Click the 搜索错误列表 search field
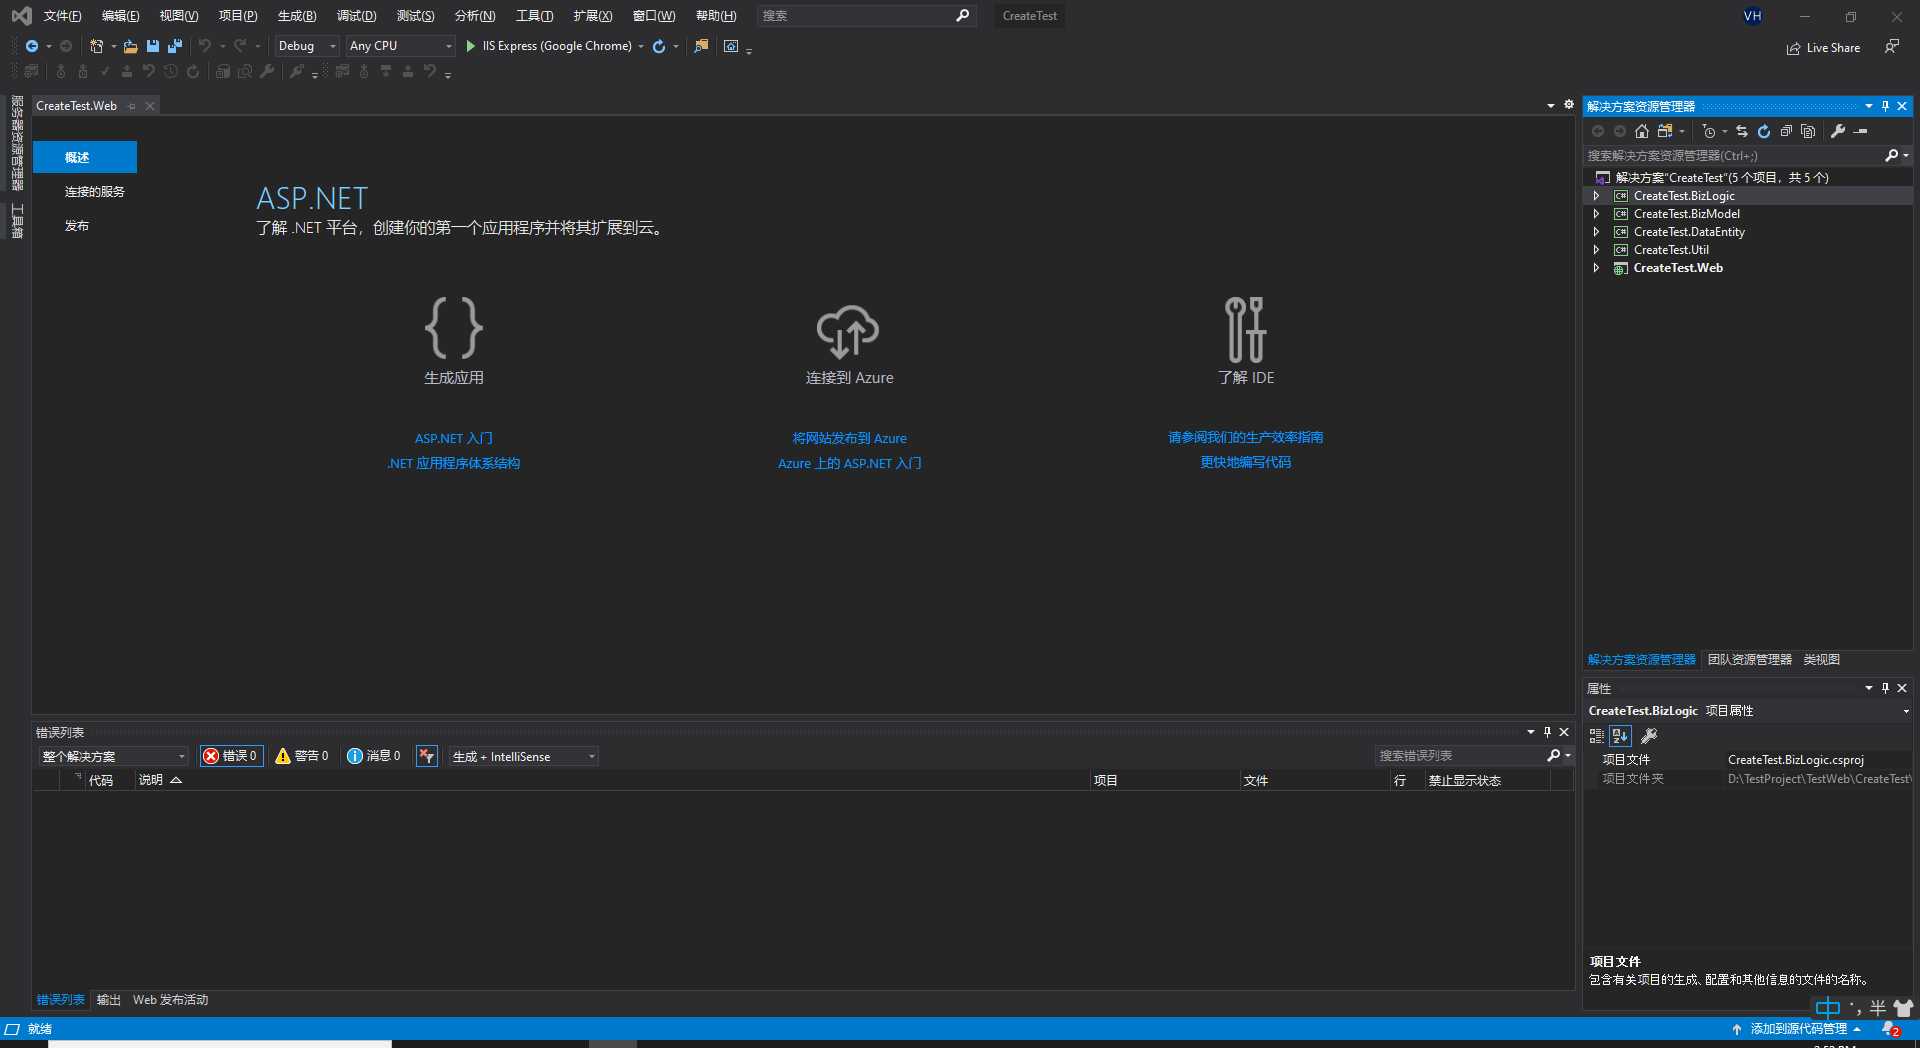1920x1048 pixels. point(1460,756)
